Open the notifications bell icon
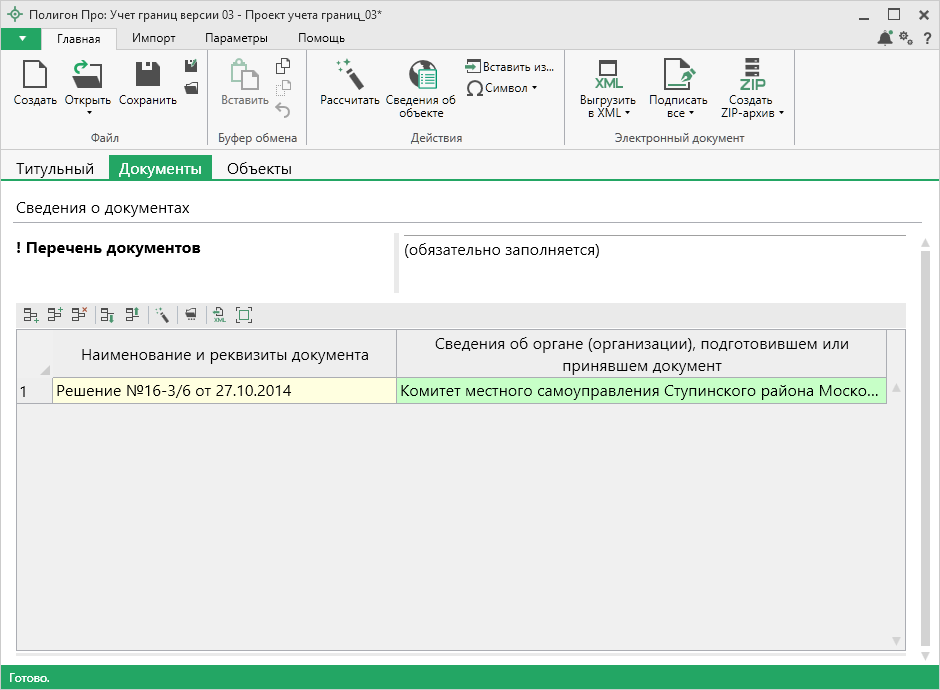Screen dimensions: 940x690 tap(885, 38)
